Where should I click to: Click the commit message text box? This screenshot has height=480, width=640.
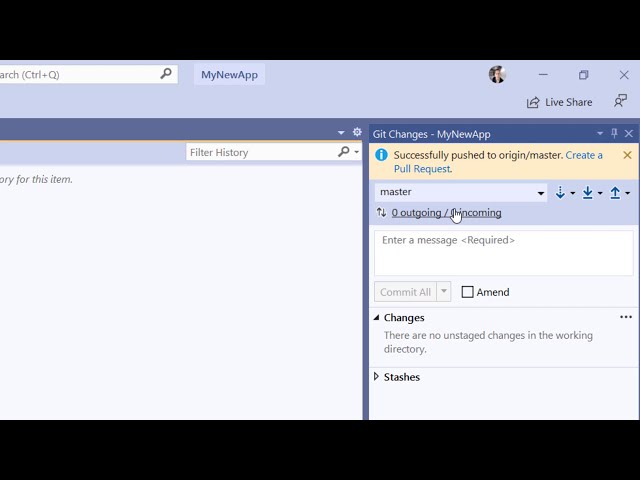click(x=504, y=253)
